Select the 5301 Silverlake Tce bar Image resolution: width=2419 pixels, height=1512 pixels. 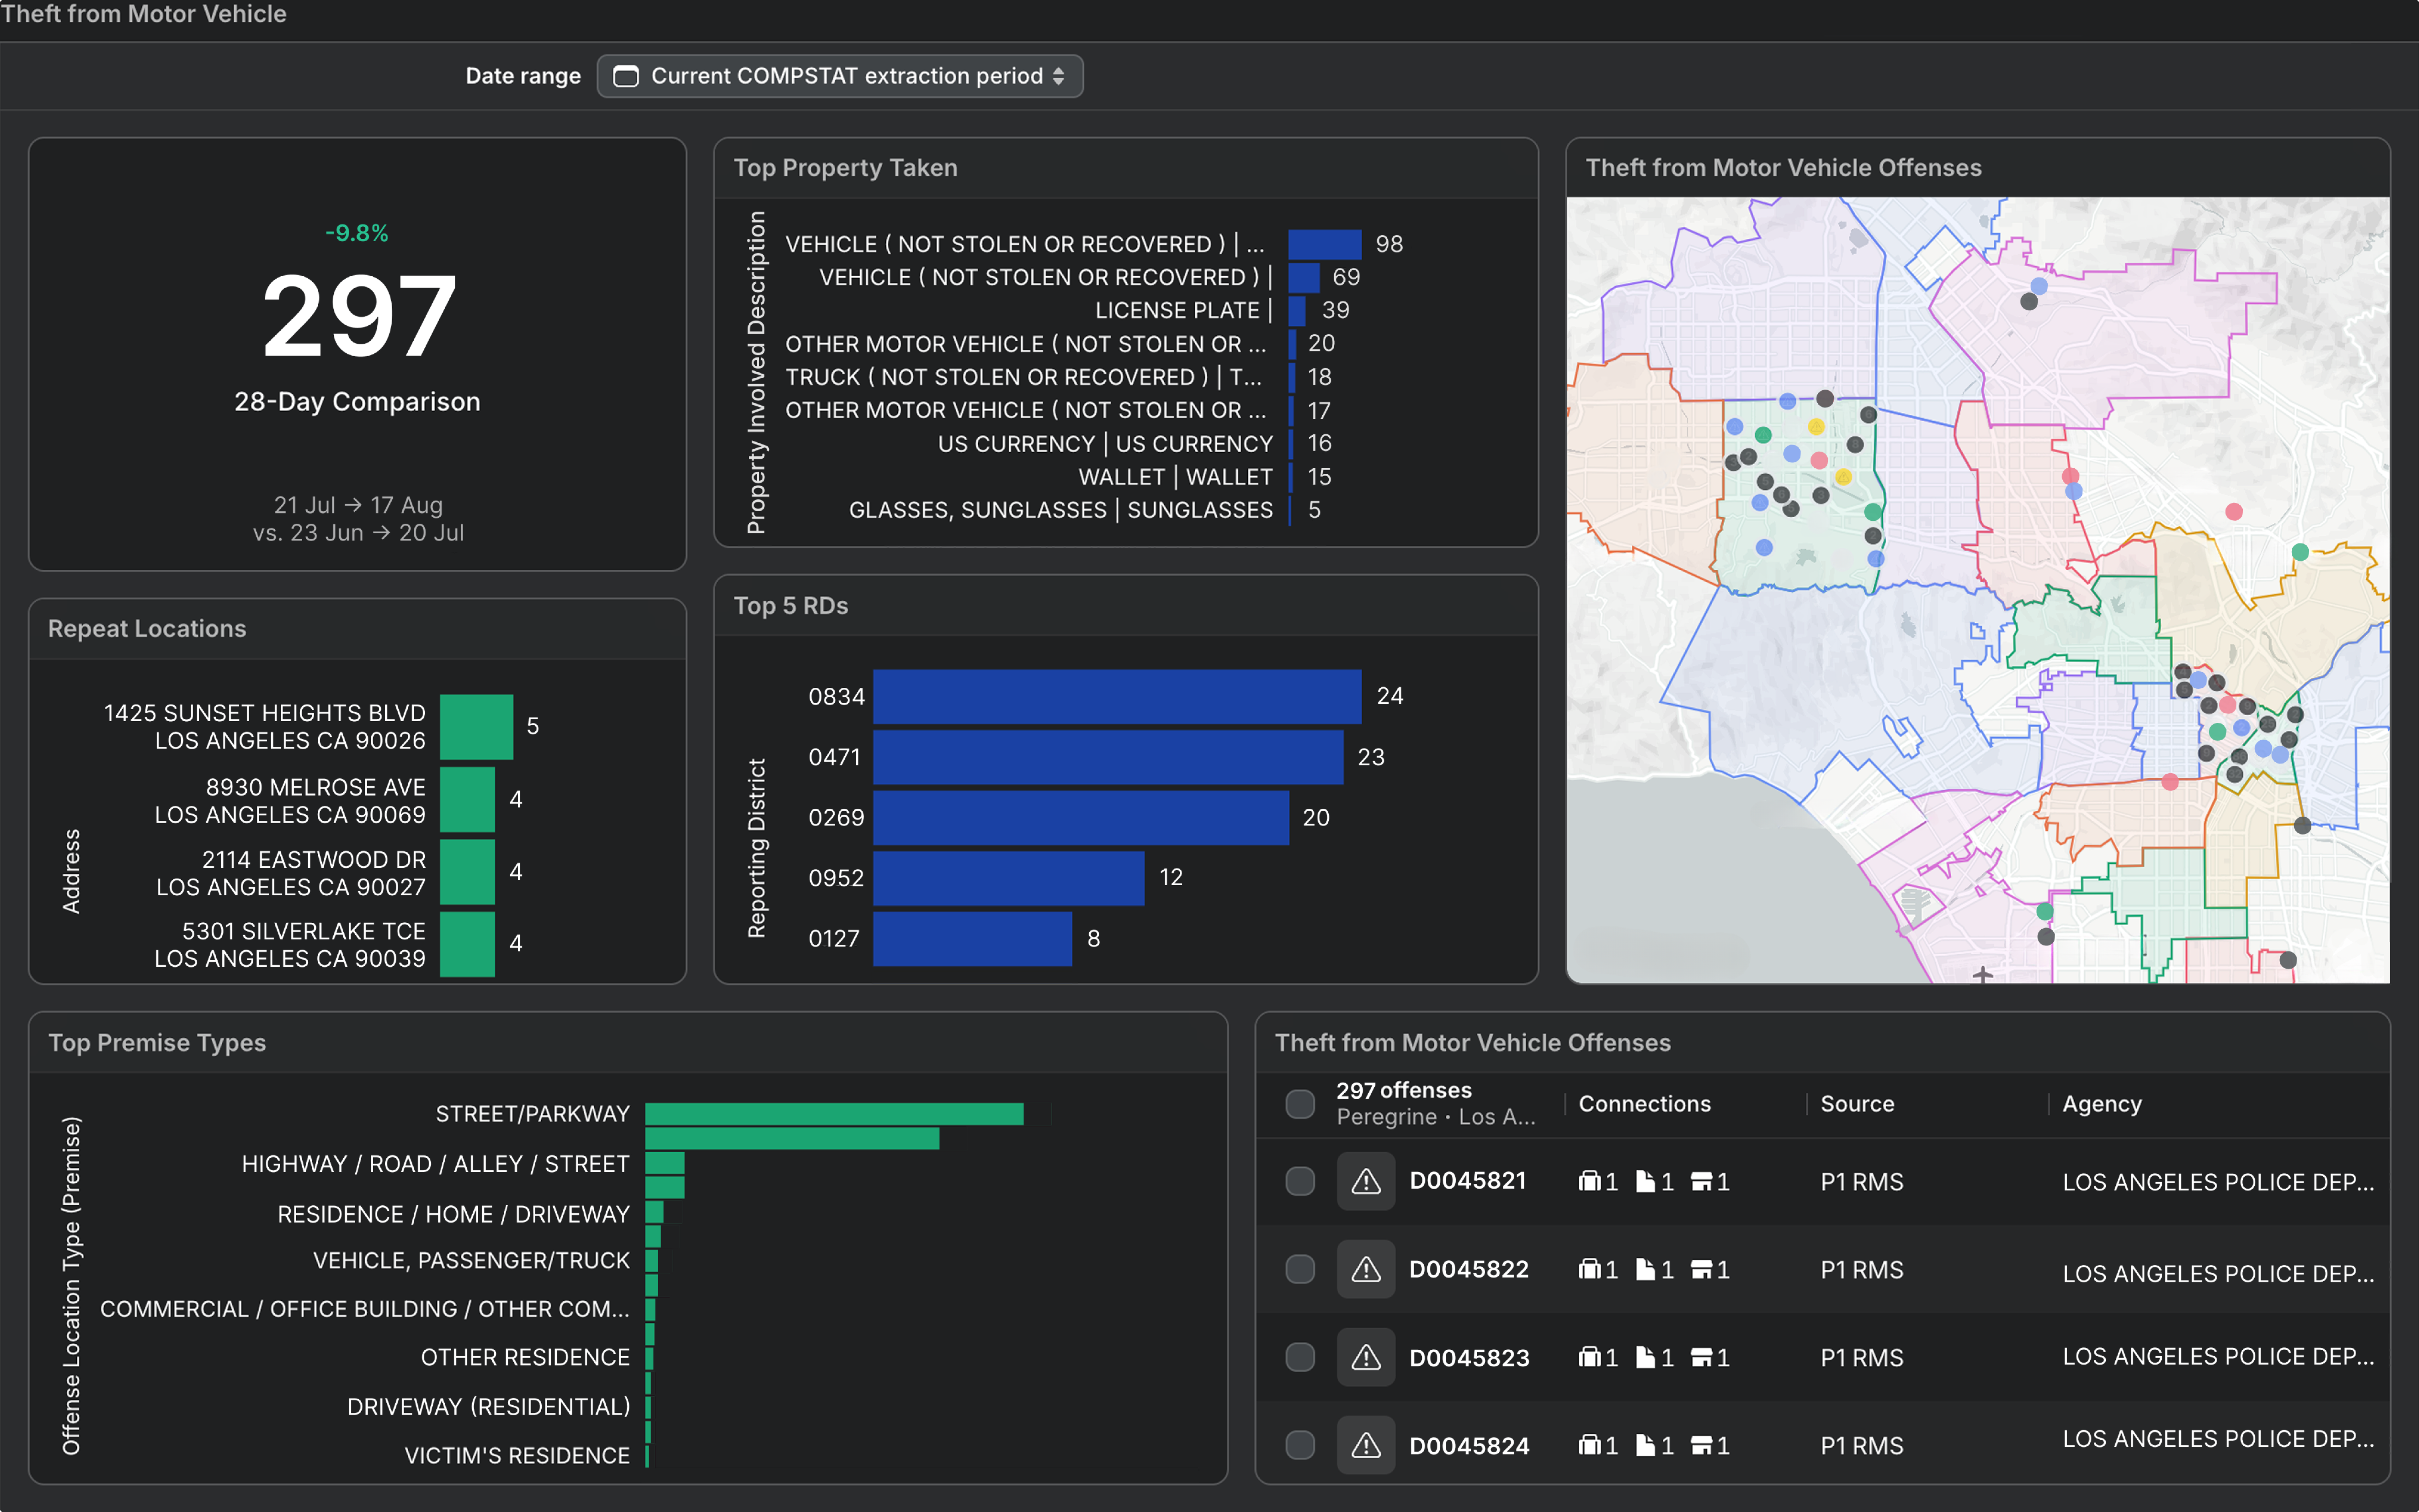point(467,944)
